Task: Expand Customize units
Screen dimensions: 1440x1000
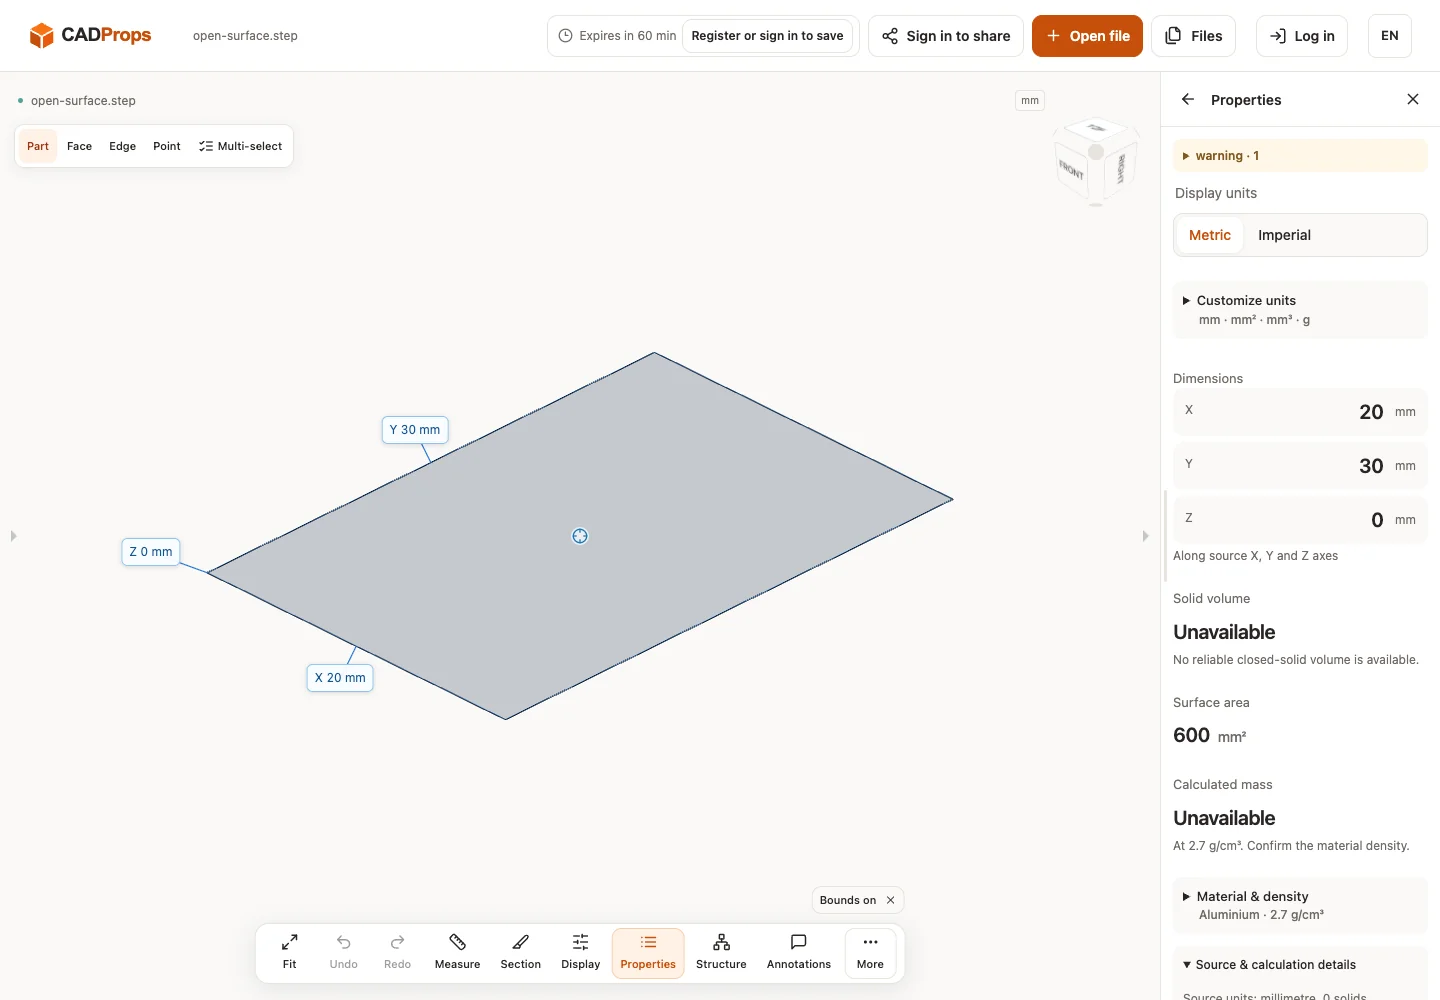Action: point(1300,310)
